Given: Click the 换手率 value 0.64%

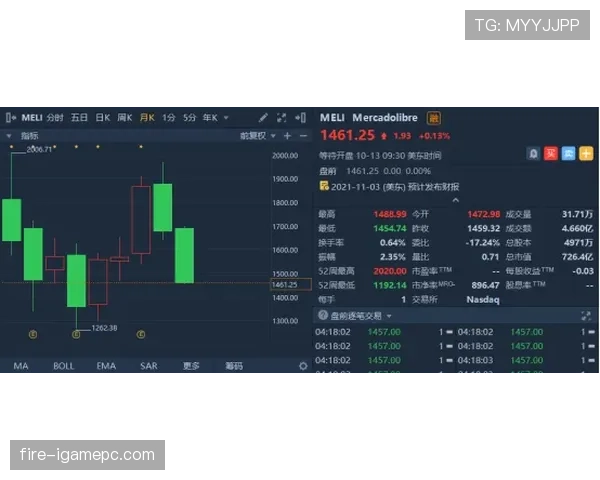Looking at the screenshot, I should pyautogui.click(x=393, y=243).
